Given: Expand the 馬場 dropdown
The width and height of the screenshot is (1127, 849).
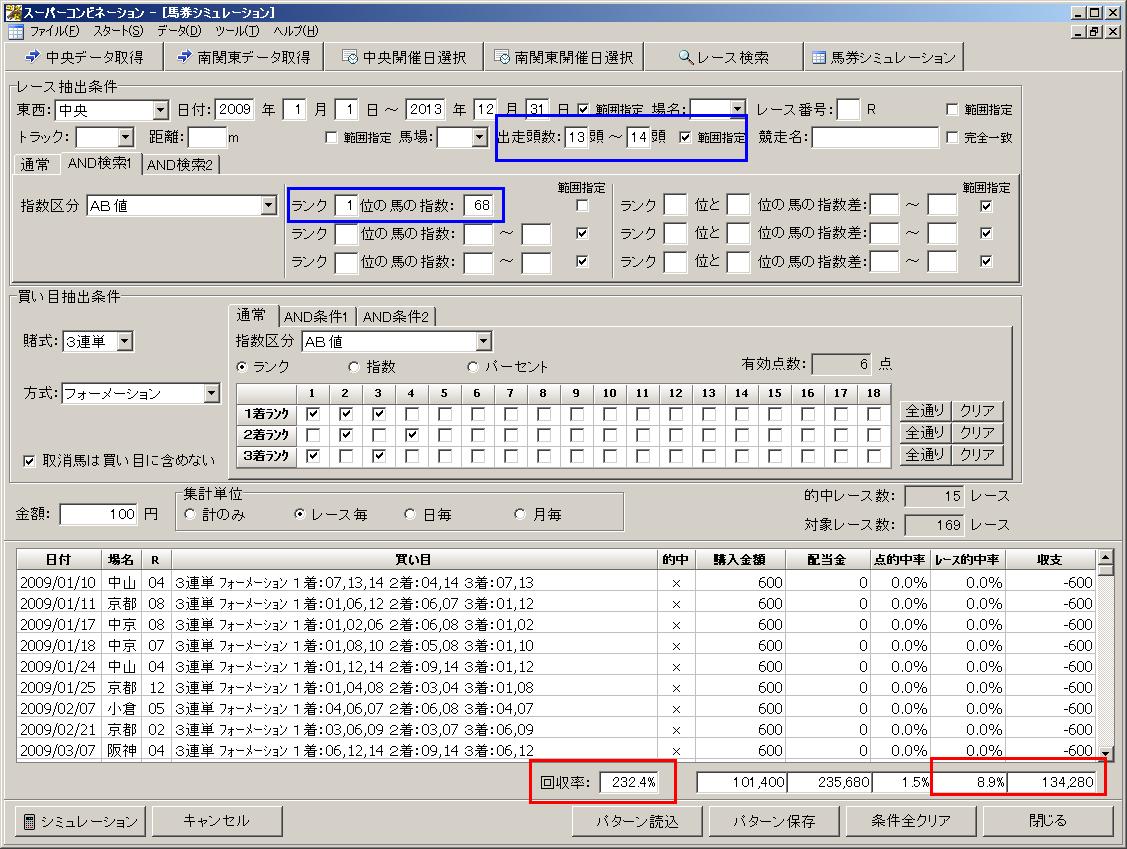Looking at the screenshot, I should pyautogui.click(x=479, y=137).
